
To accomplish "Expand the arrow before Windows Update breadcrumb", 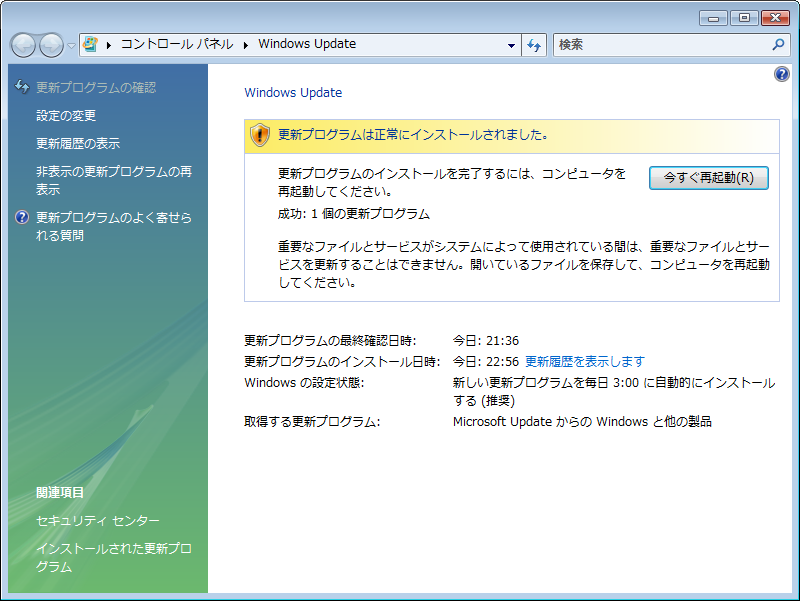I will coord(246,45).
